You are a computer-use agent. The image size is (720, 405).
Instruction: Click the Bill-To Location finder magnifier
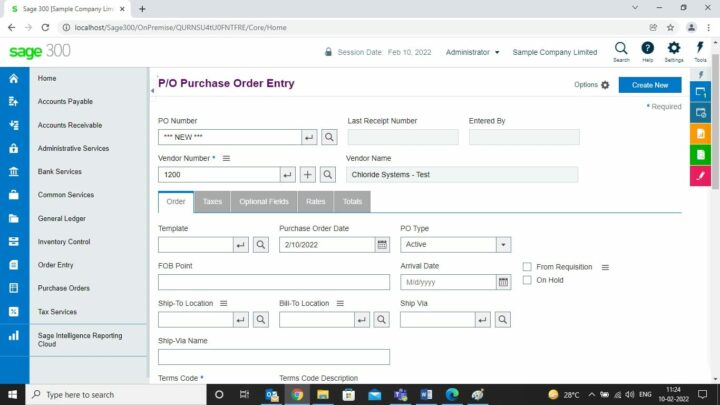pyautogui.click(x=382, y=320)
